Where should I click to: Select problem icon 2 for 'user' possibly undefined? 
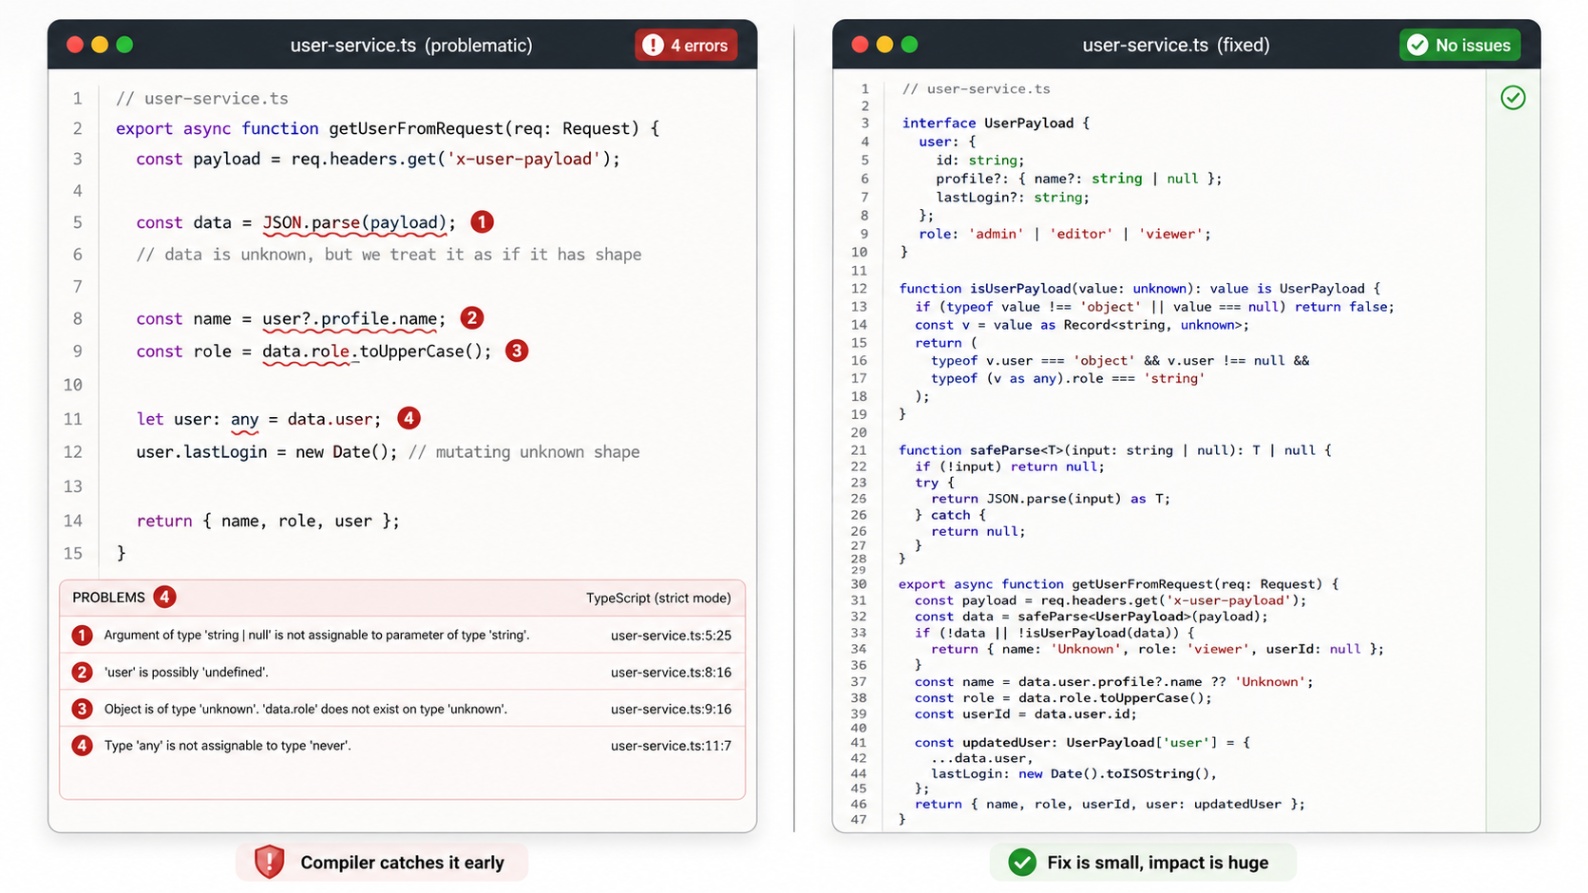pos(82,672)
